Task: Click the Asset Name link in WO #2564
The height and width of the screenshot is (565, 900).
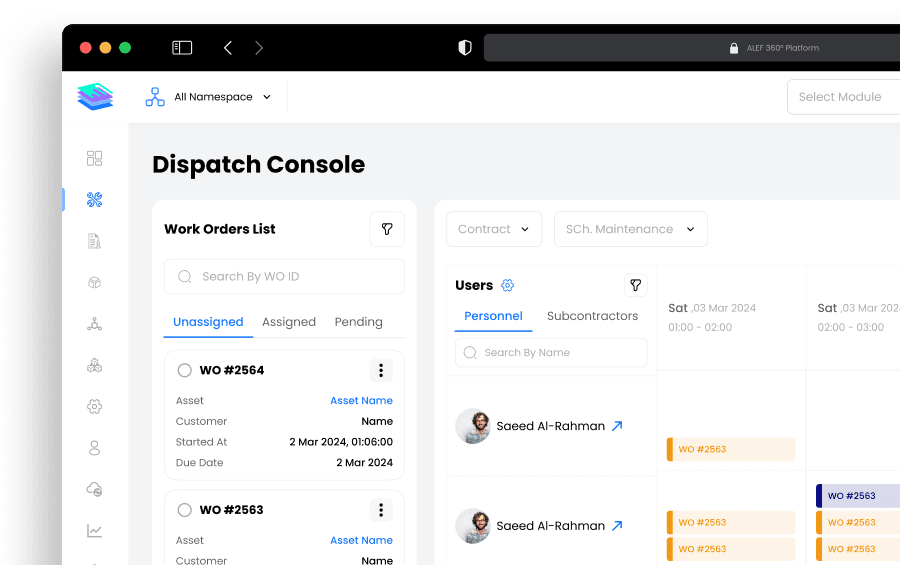Action: [361, 400]
